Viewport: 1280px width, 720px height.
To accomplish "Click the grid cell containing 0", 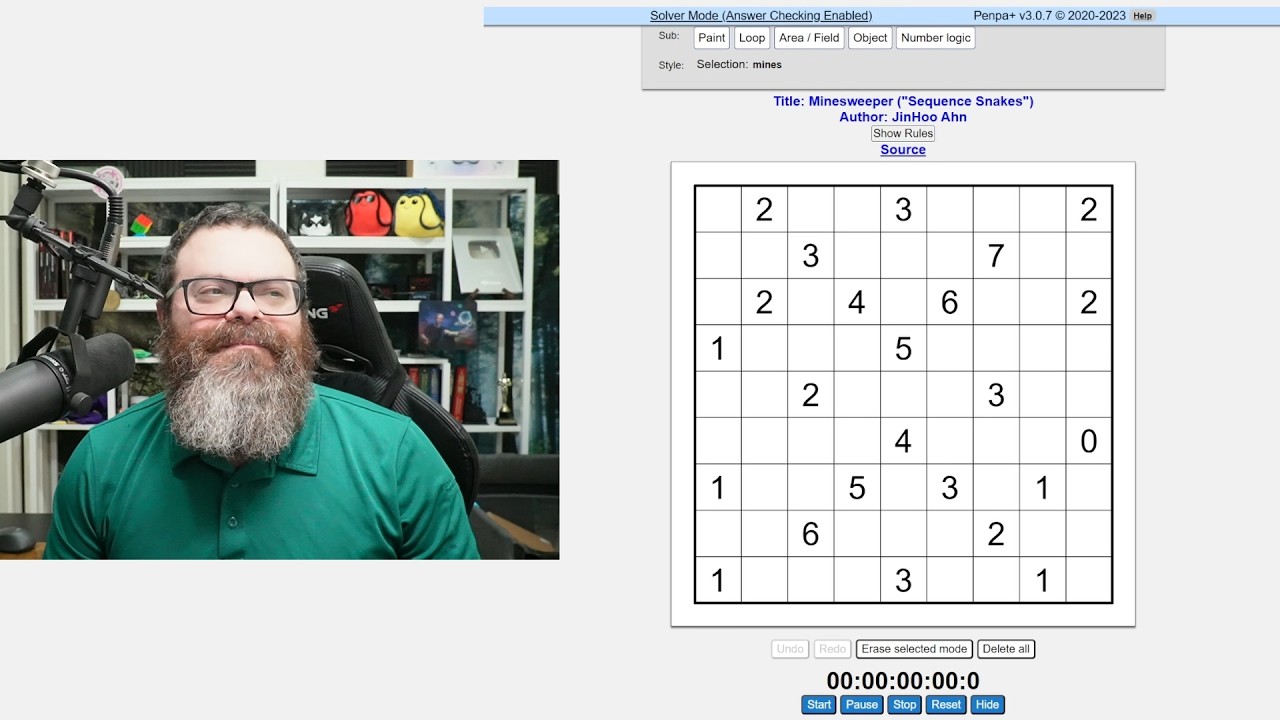I will [x=1089, y=441].
